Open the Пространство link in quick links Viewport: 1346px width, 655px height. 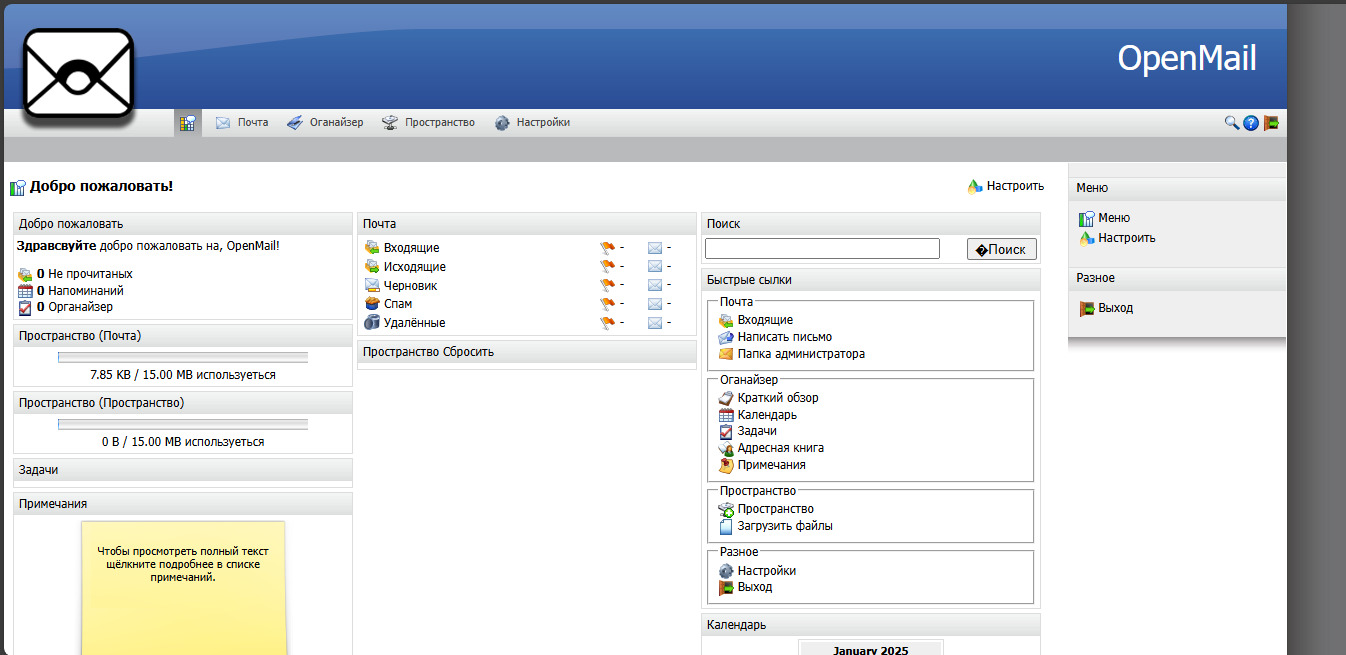(x=776, y=509)
